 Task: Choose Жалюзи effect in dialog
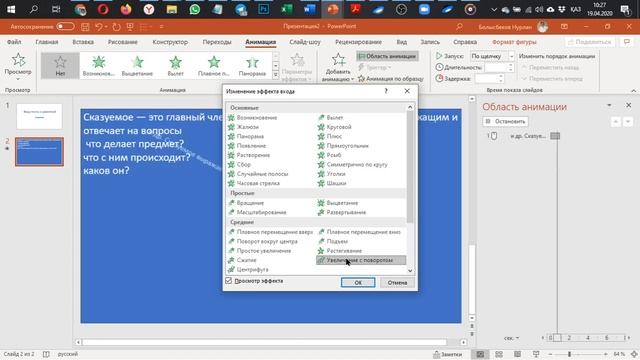tap(248, 127)
